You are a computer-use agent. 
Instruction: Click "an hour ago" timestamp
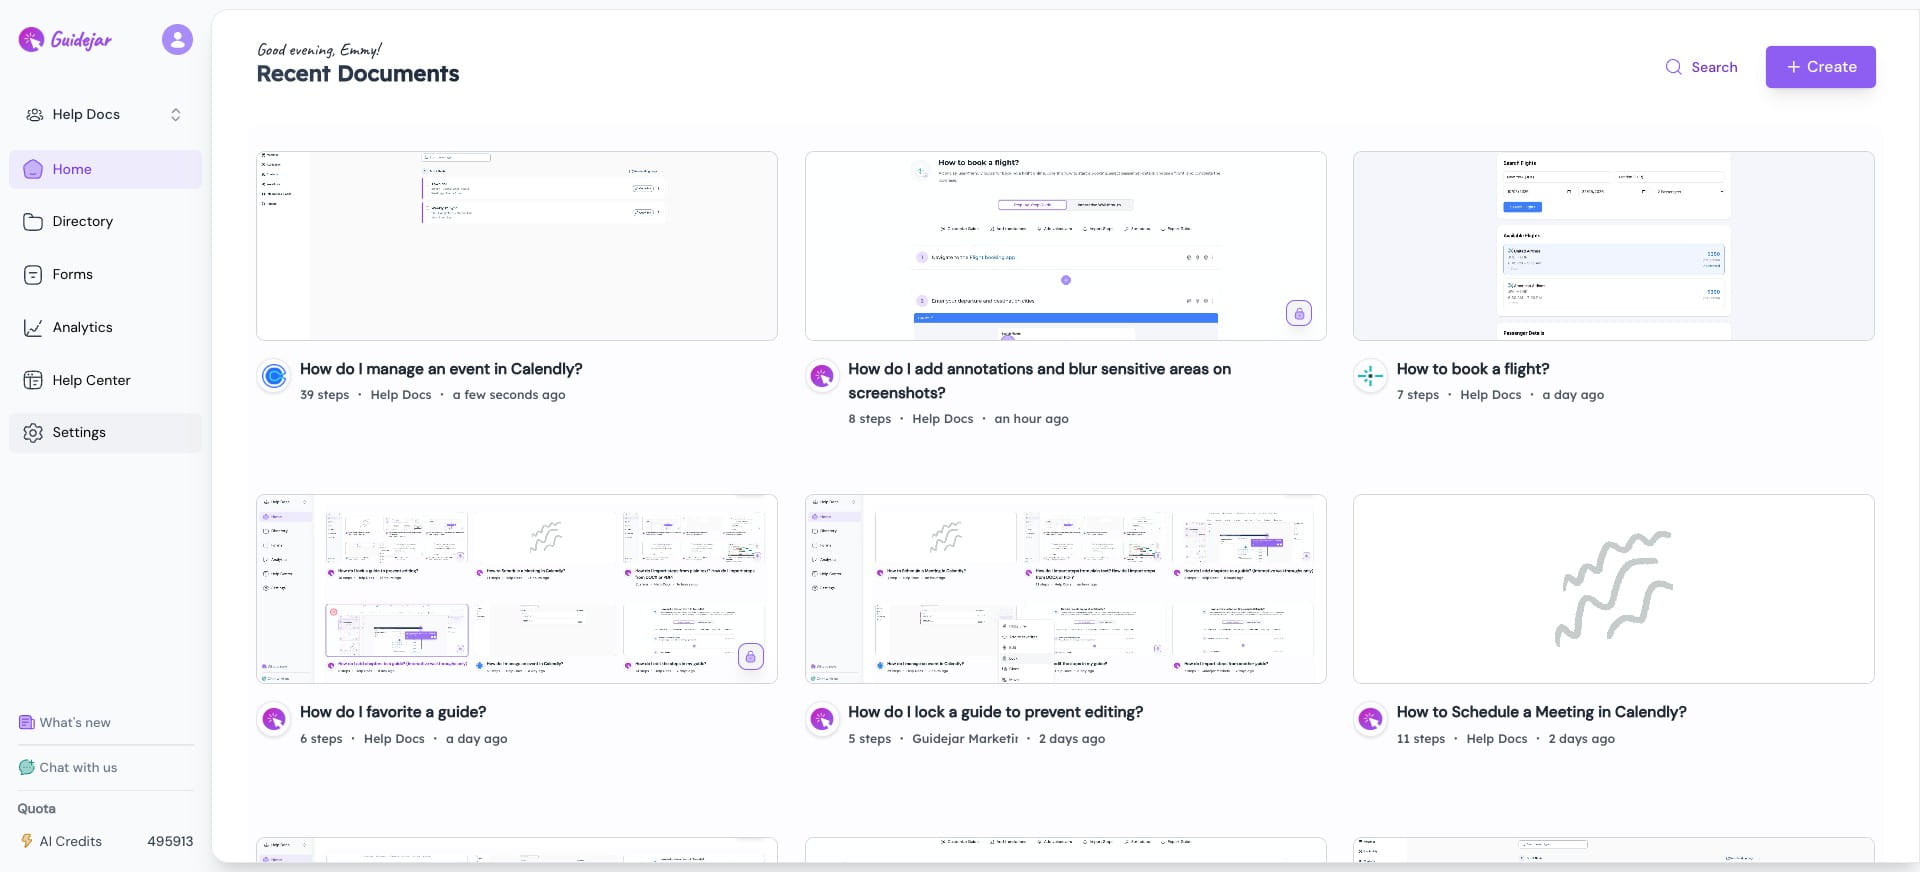(1031, 419)
